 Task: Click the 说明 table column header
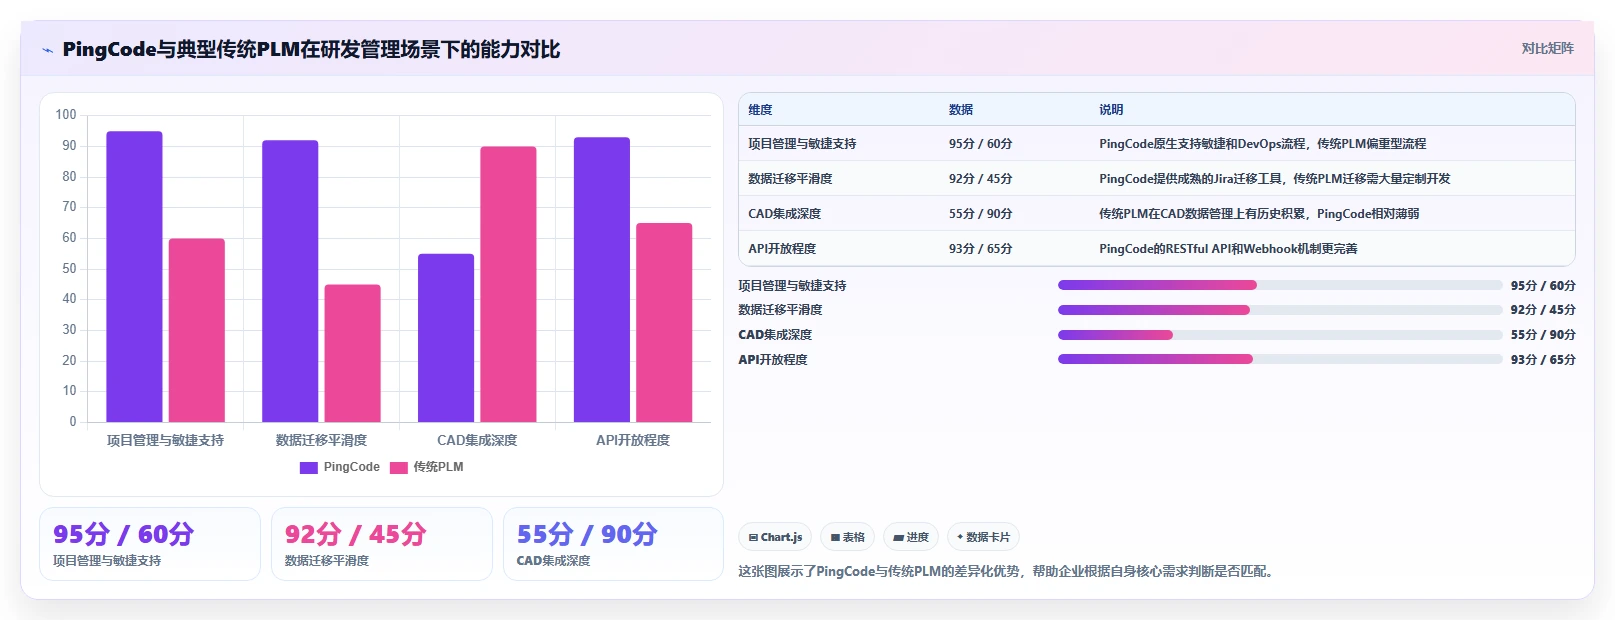(1110, 110)
